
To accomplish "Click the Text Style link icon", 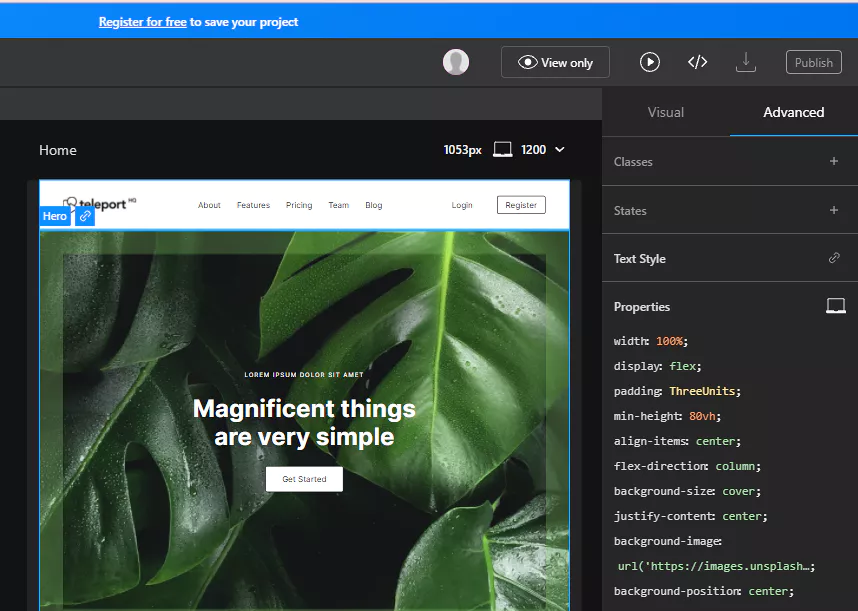I will [834, 259].
